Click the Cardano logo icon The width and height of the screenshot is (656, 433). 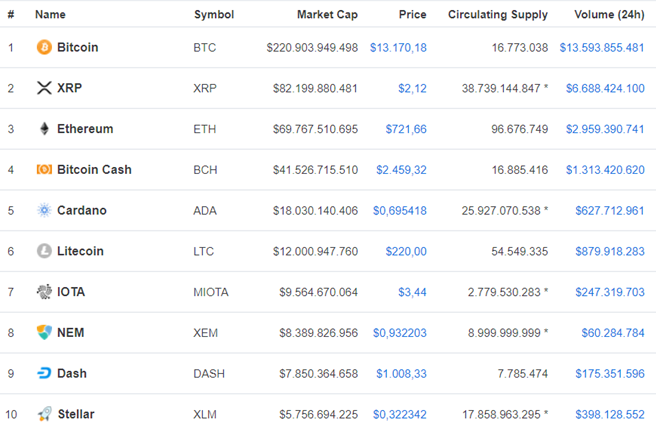tap(44, 210)
